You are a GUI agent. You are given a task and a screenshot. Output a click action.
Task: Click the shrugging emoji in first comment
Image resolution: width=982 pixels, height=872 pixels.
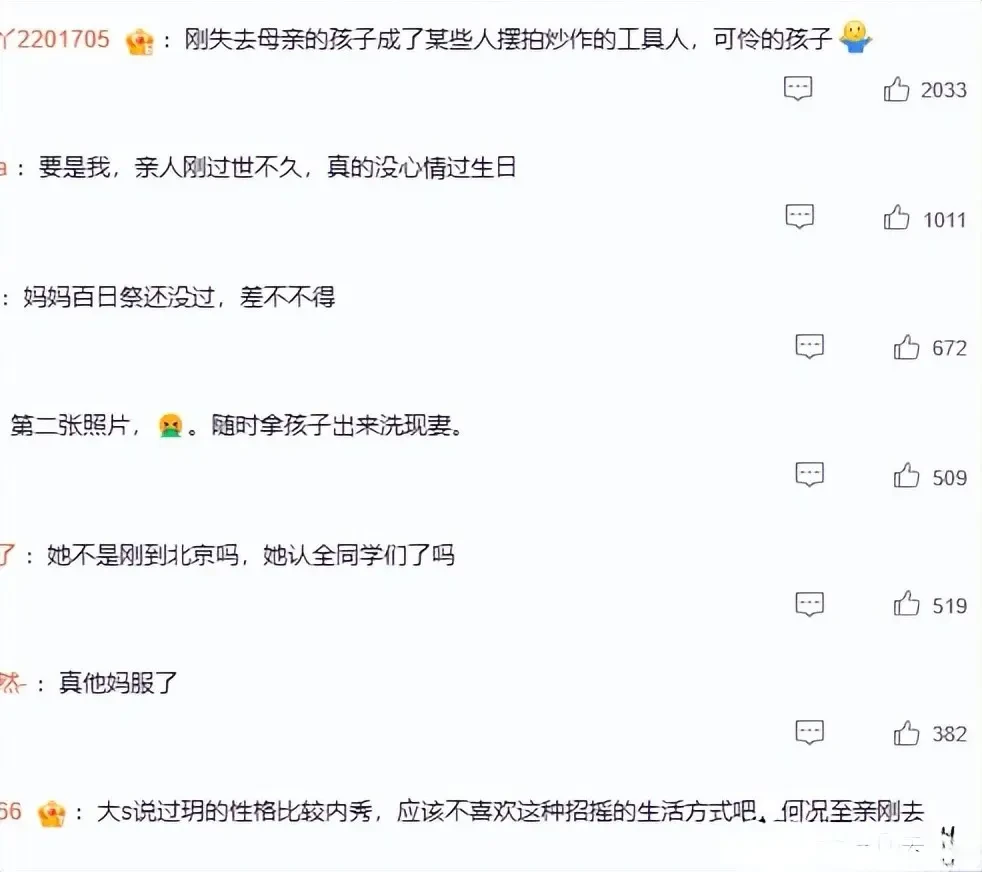(x=855, y=38)
